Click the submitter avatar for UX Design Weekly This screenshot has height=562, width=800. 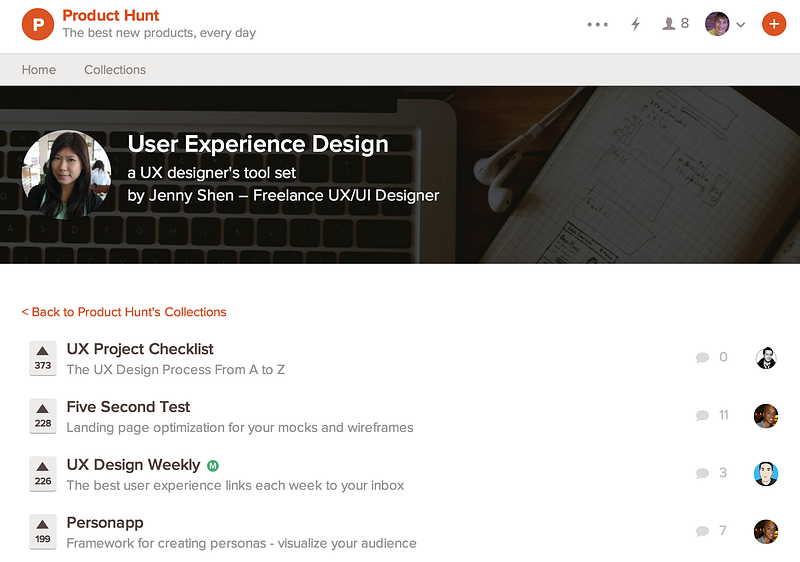click(x=766, y=474)
